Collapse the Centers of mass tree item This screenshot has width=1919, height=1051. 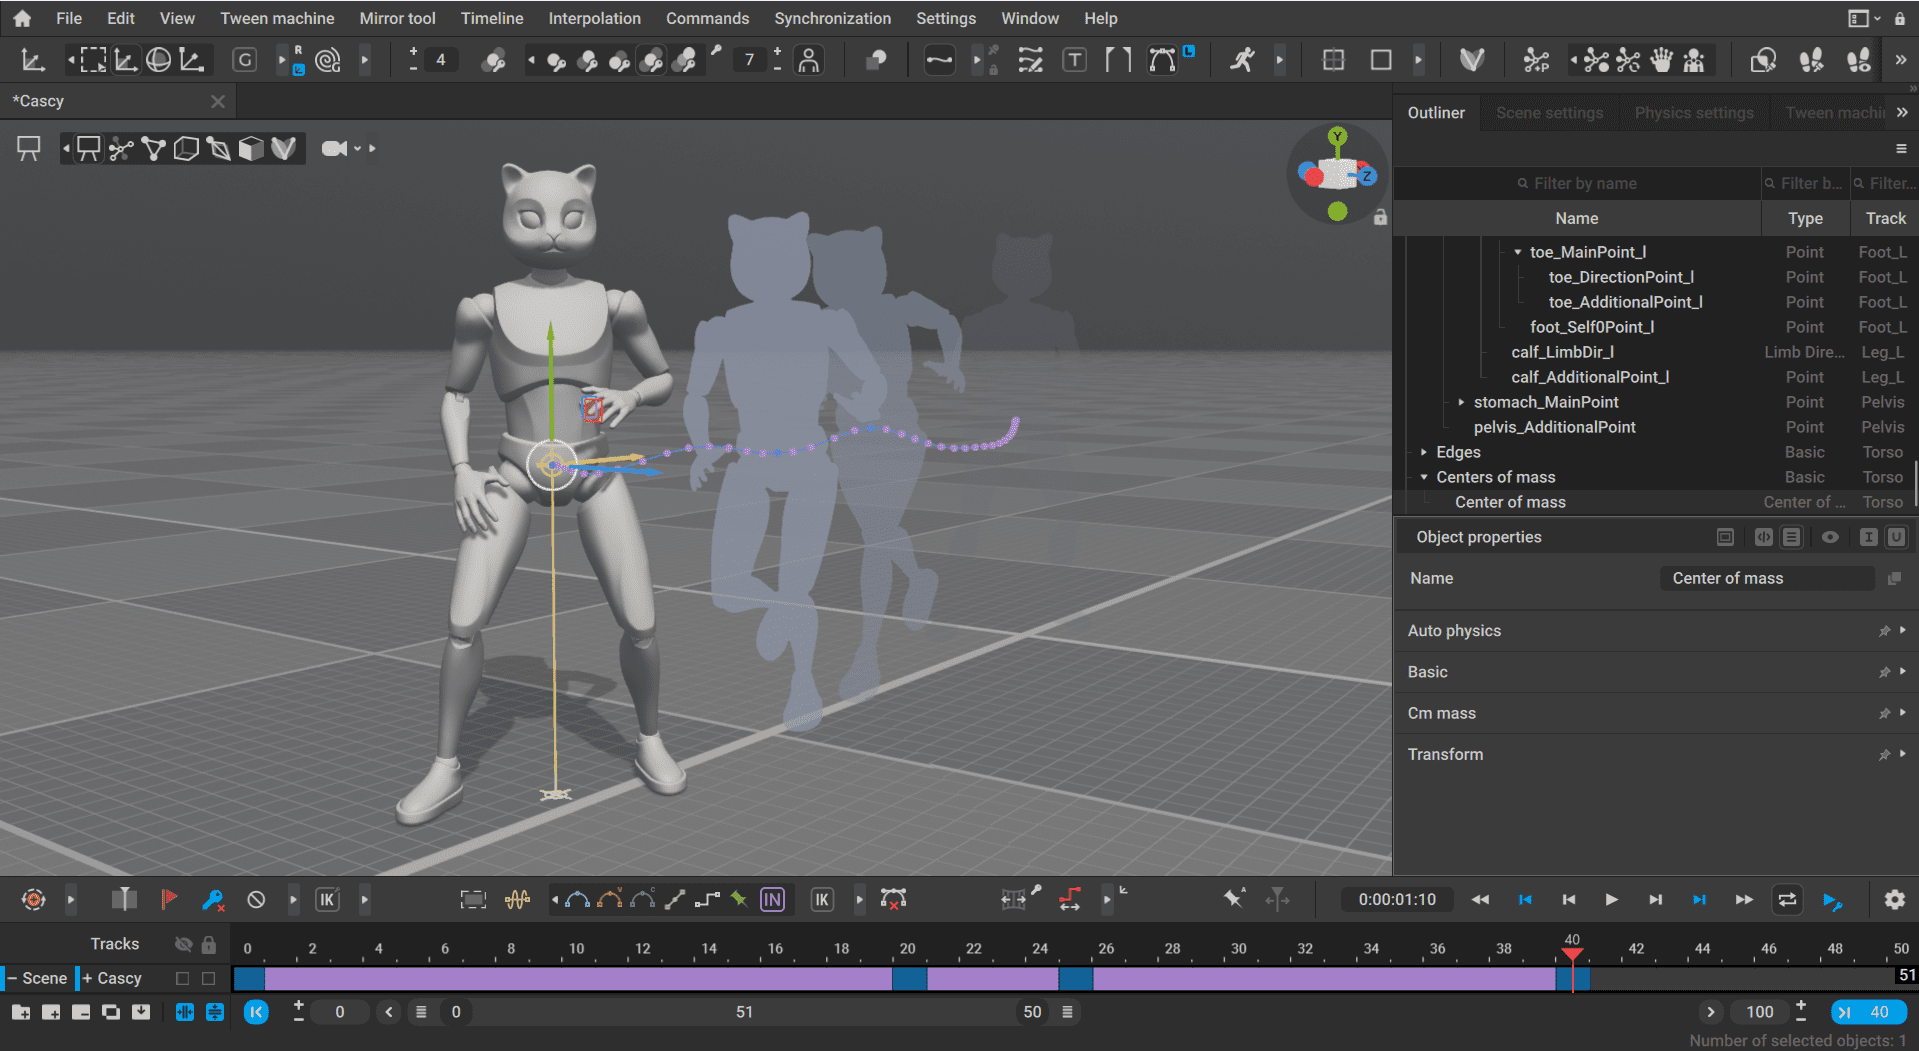pyautogui.click(x=1424, y=477)
